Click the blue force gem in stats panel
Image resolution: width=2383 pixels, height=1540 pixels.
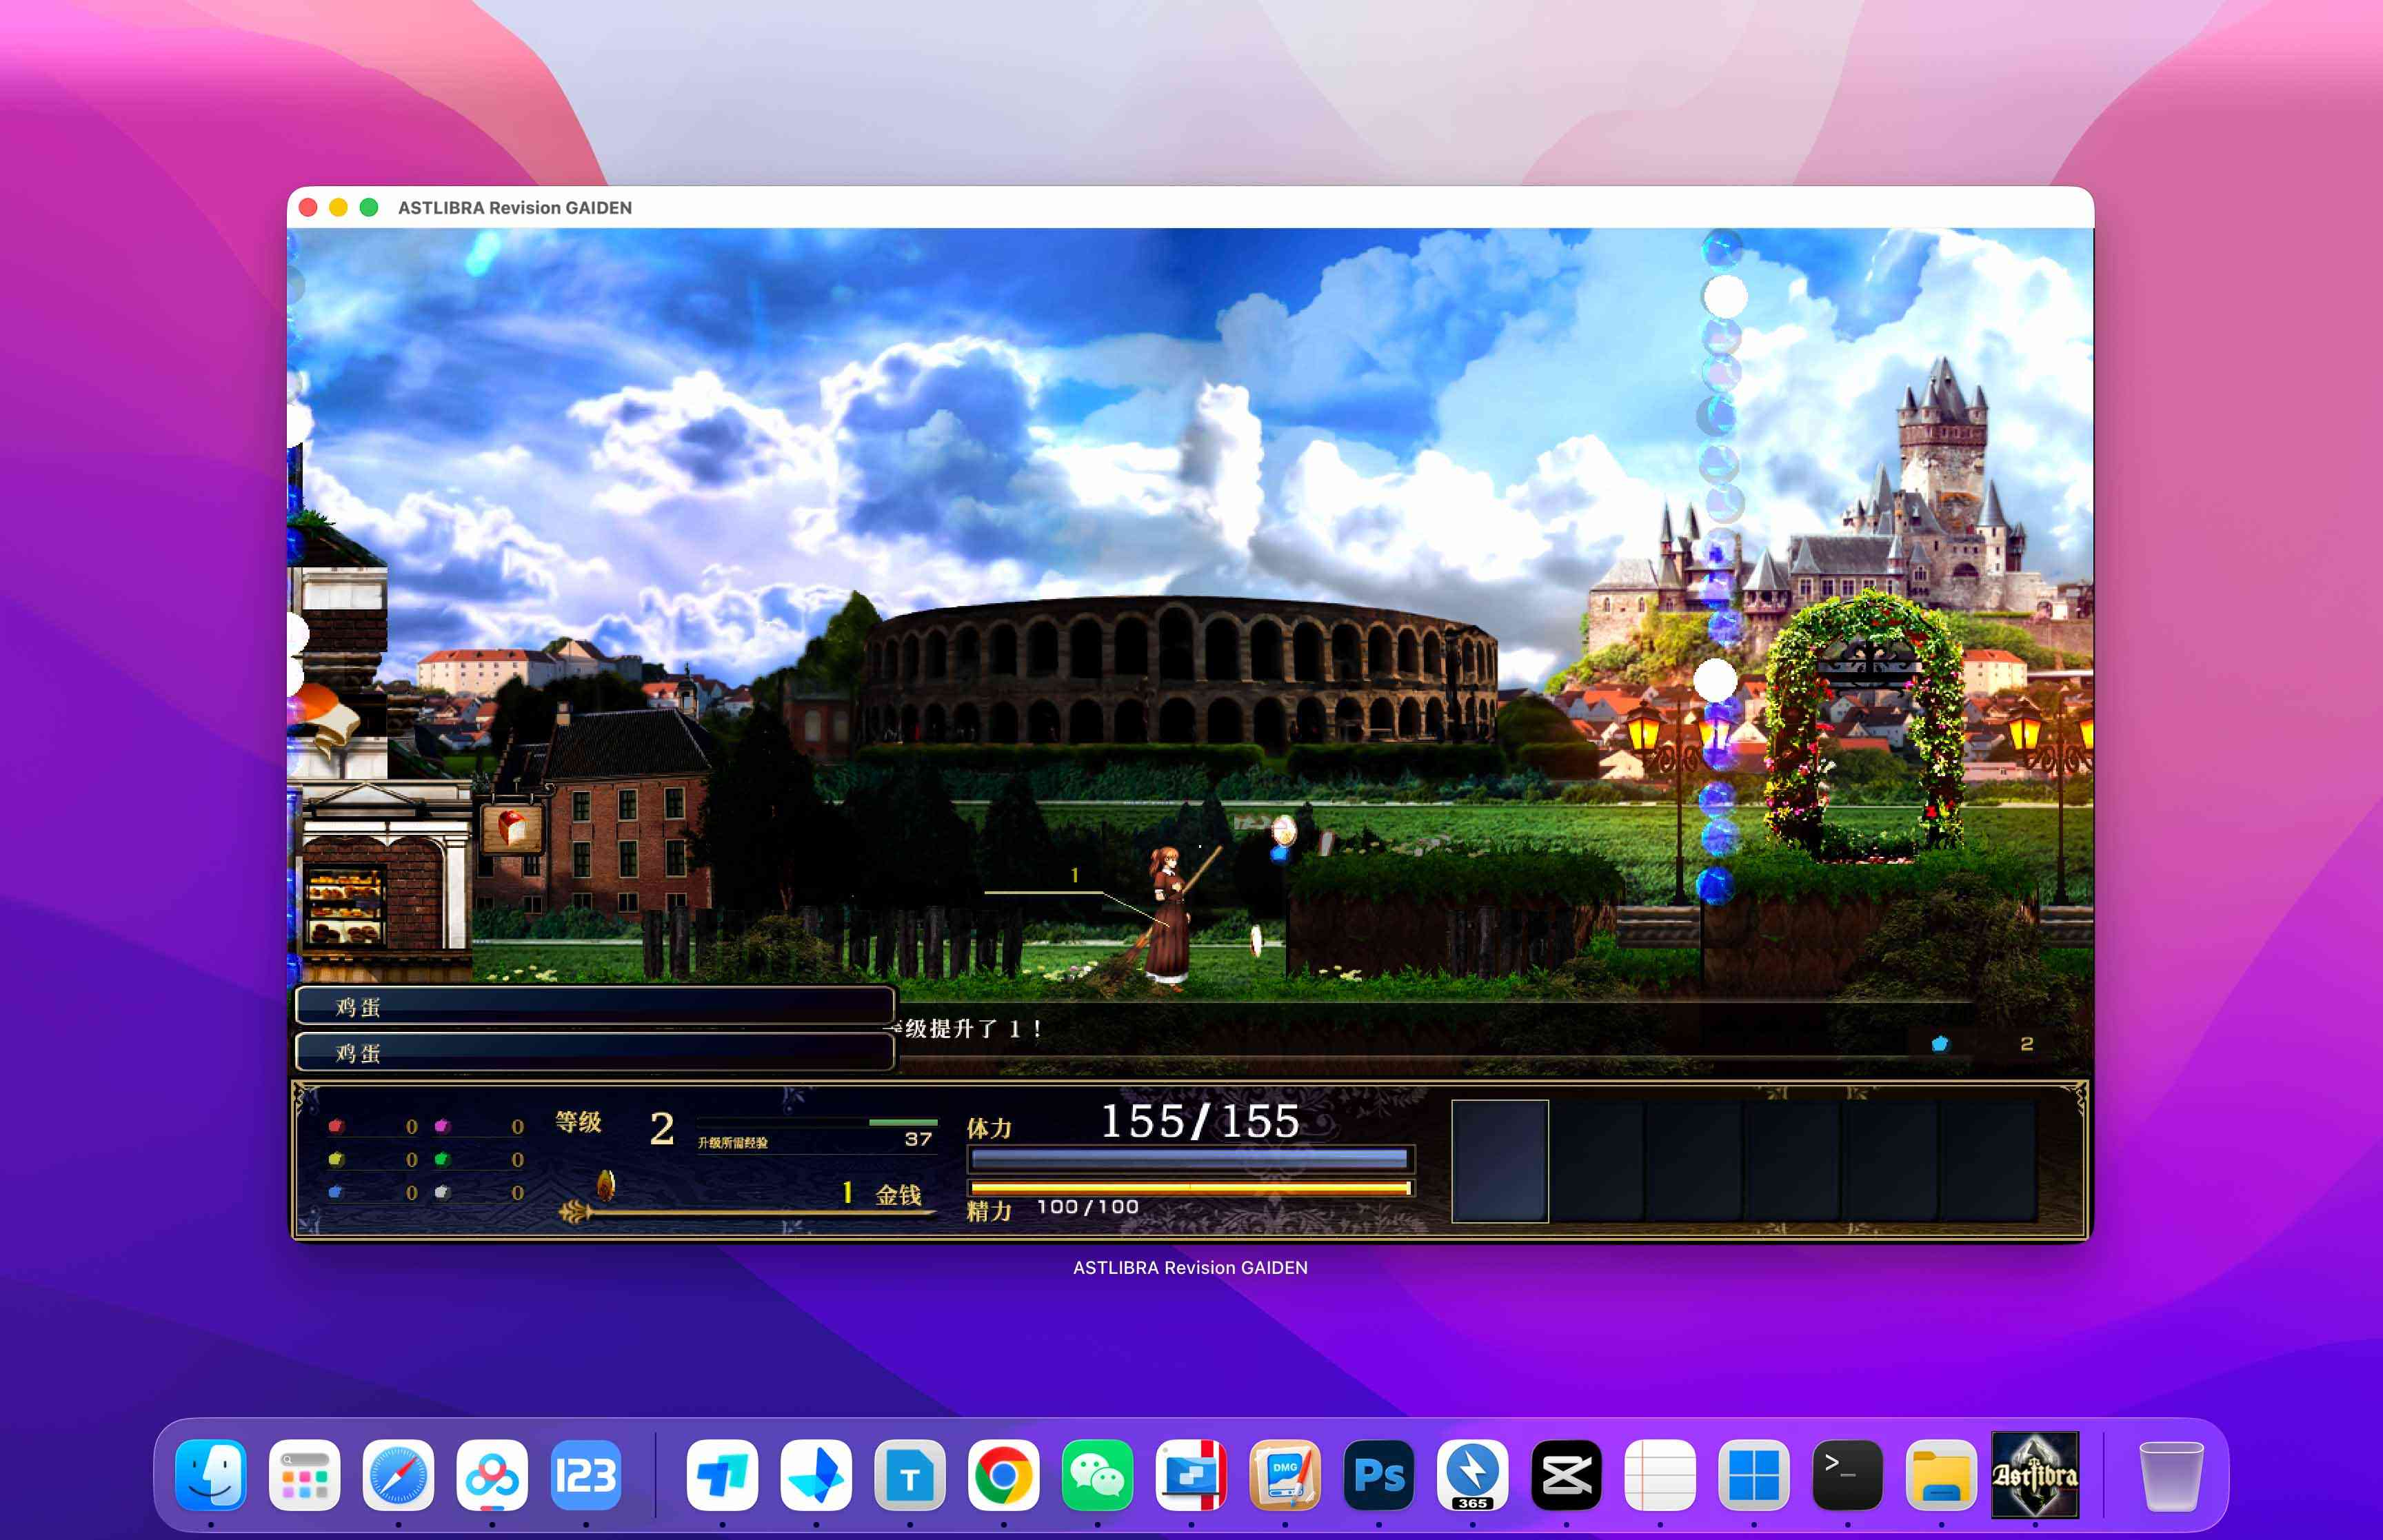[x=336, y=1192]
